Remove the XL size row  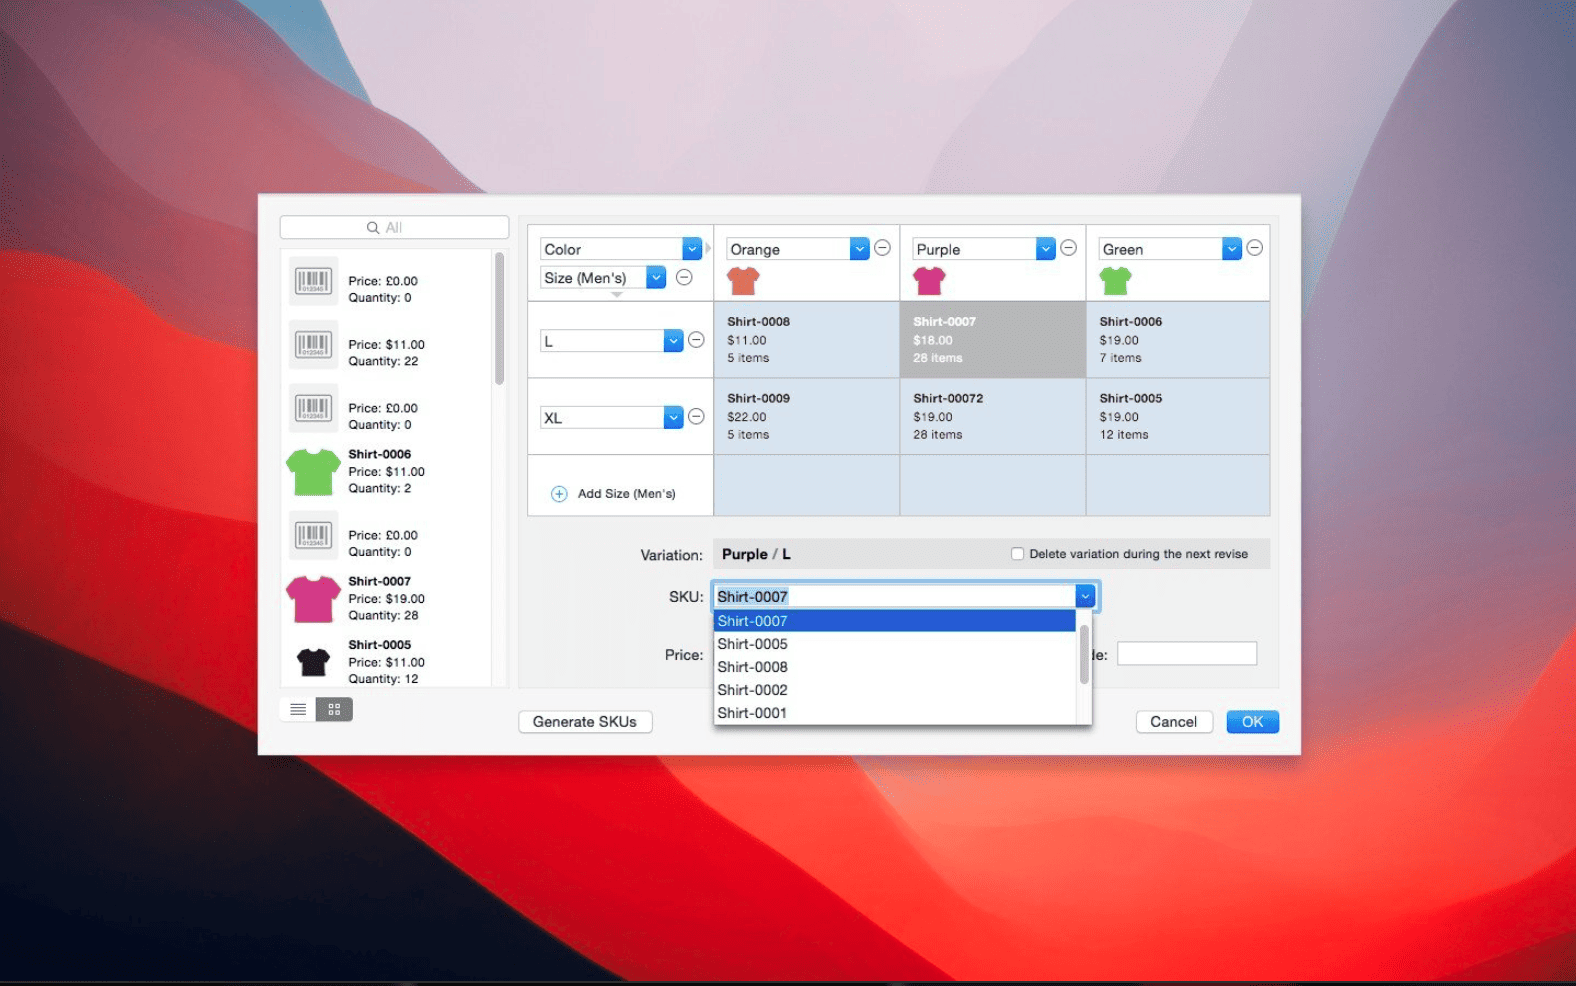tap(696, 417)
